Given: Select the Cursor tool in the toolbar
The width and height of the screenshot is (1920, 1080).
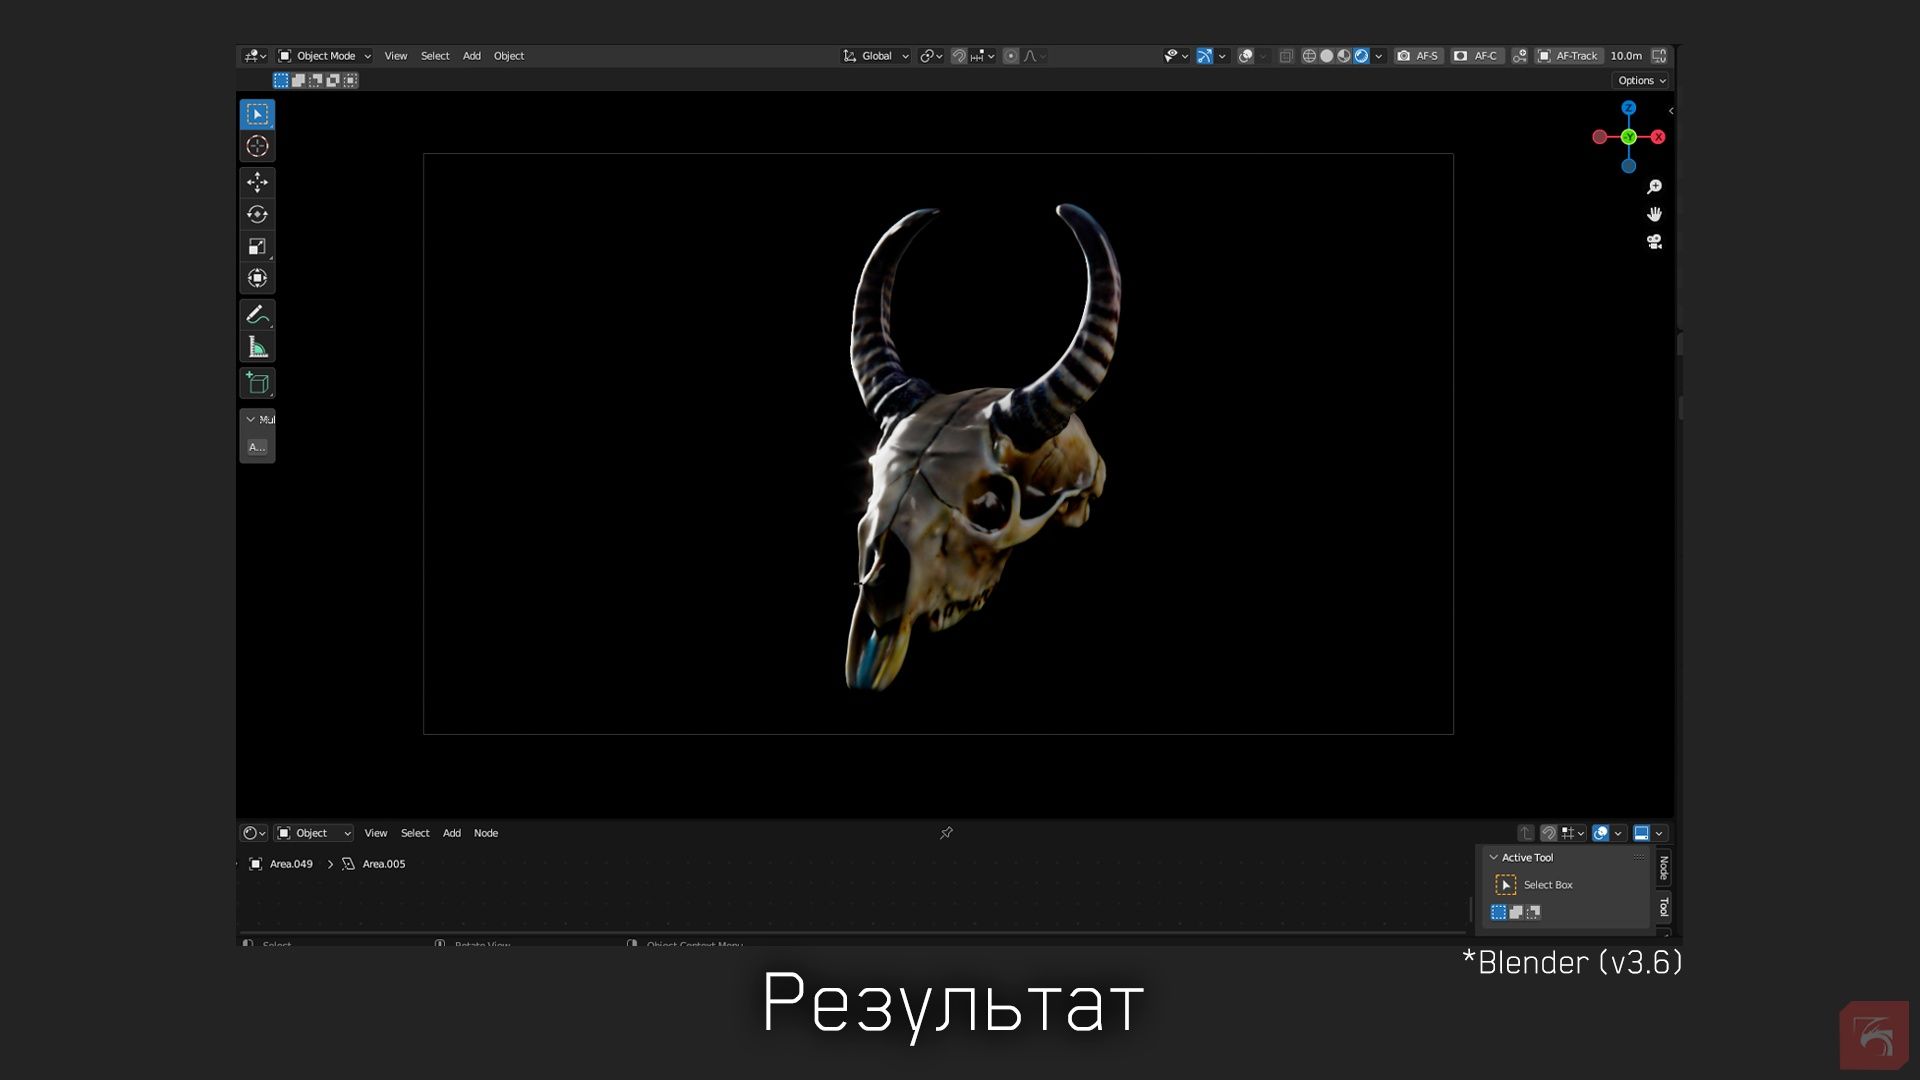Looking at the screenshot, I should click(257, 146).
